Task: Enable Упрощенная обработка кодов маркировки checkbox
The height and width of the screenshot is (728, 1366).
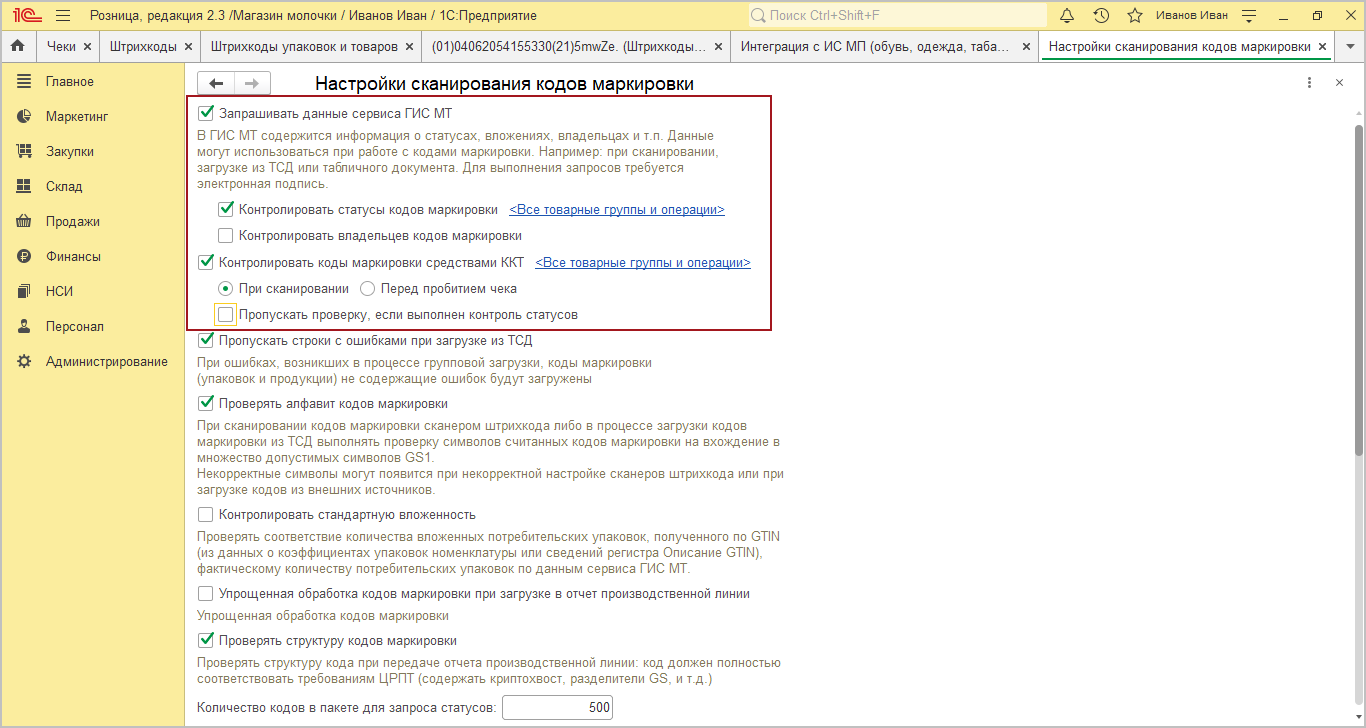Action: pyautogui.click(x=207, y=593)
